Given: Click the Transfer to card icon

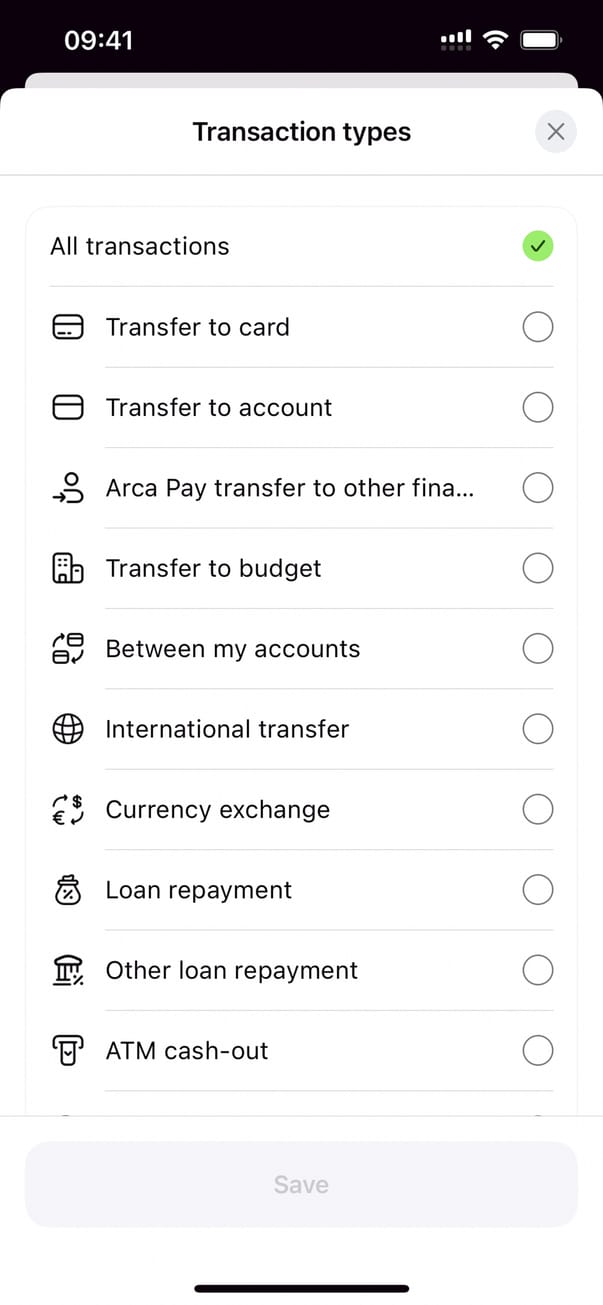Looking at the screenshot, I should (67, 327).
